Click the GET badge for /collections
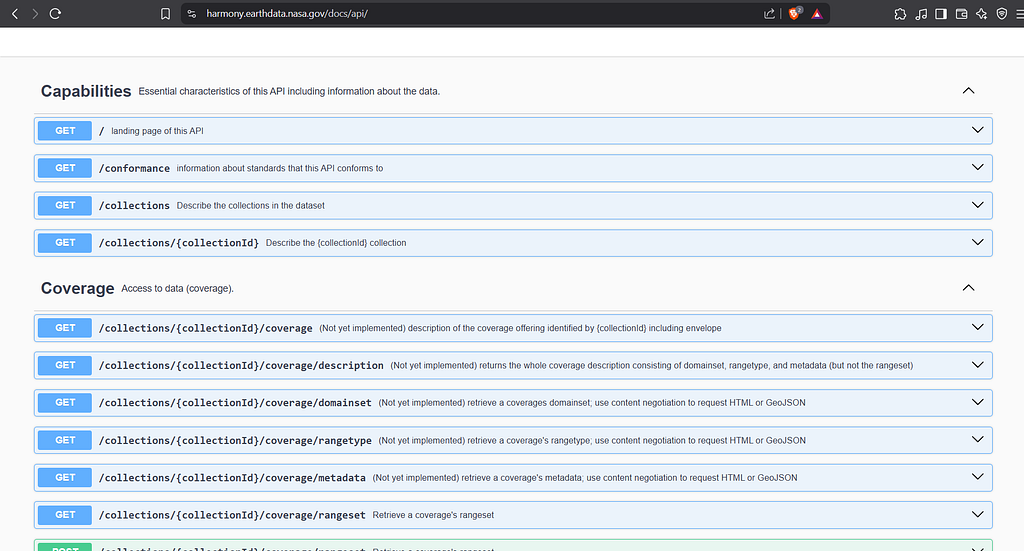Screen dimensions: 1024x551 pos(65,205)
